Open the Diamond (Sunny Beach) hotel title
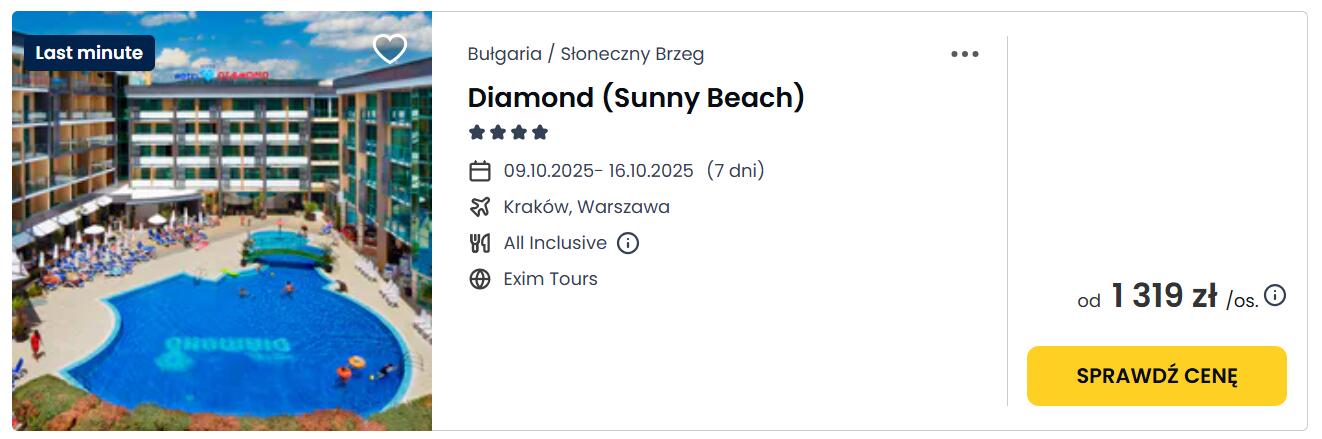 [636, 97]
